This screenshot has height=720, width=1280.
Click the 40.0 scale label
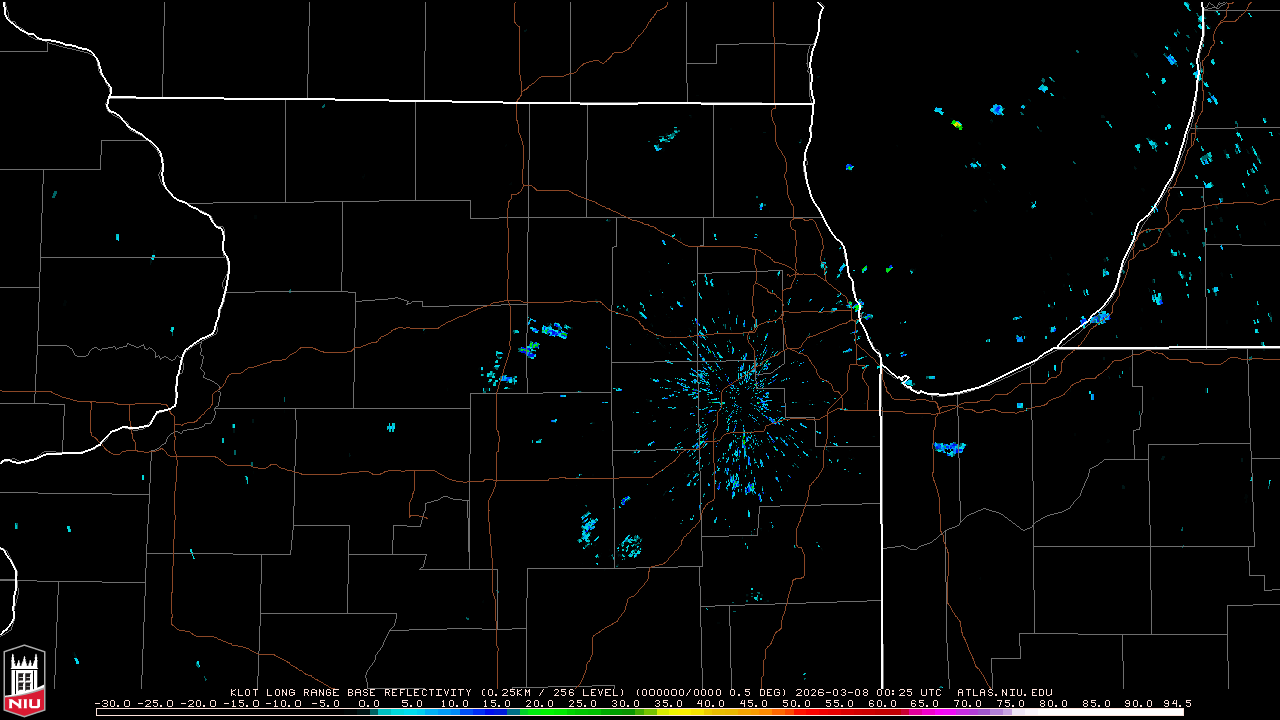pos(711,703)
